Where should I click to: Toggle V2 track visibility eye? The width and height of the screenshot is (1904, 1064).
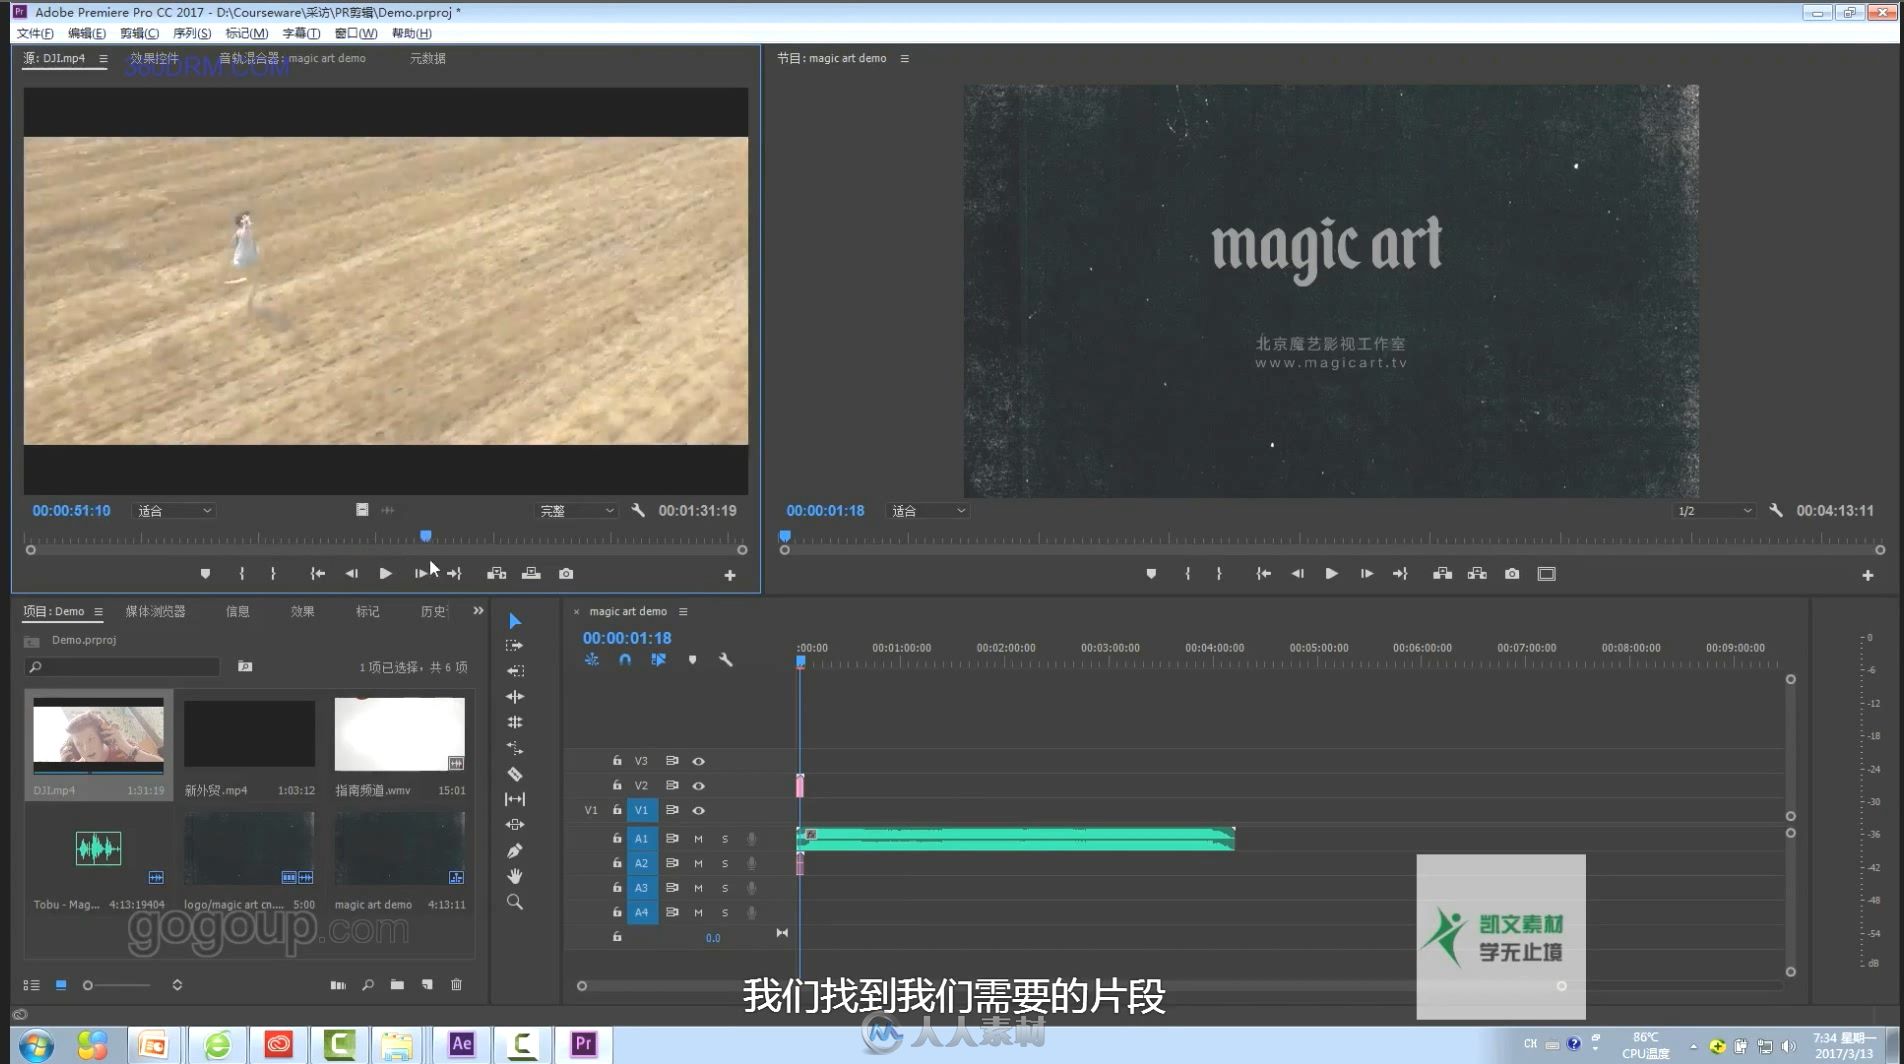tap(699, 786)
